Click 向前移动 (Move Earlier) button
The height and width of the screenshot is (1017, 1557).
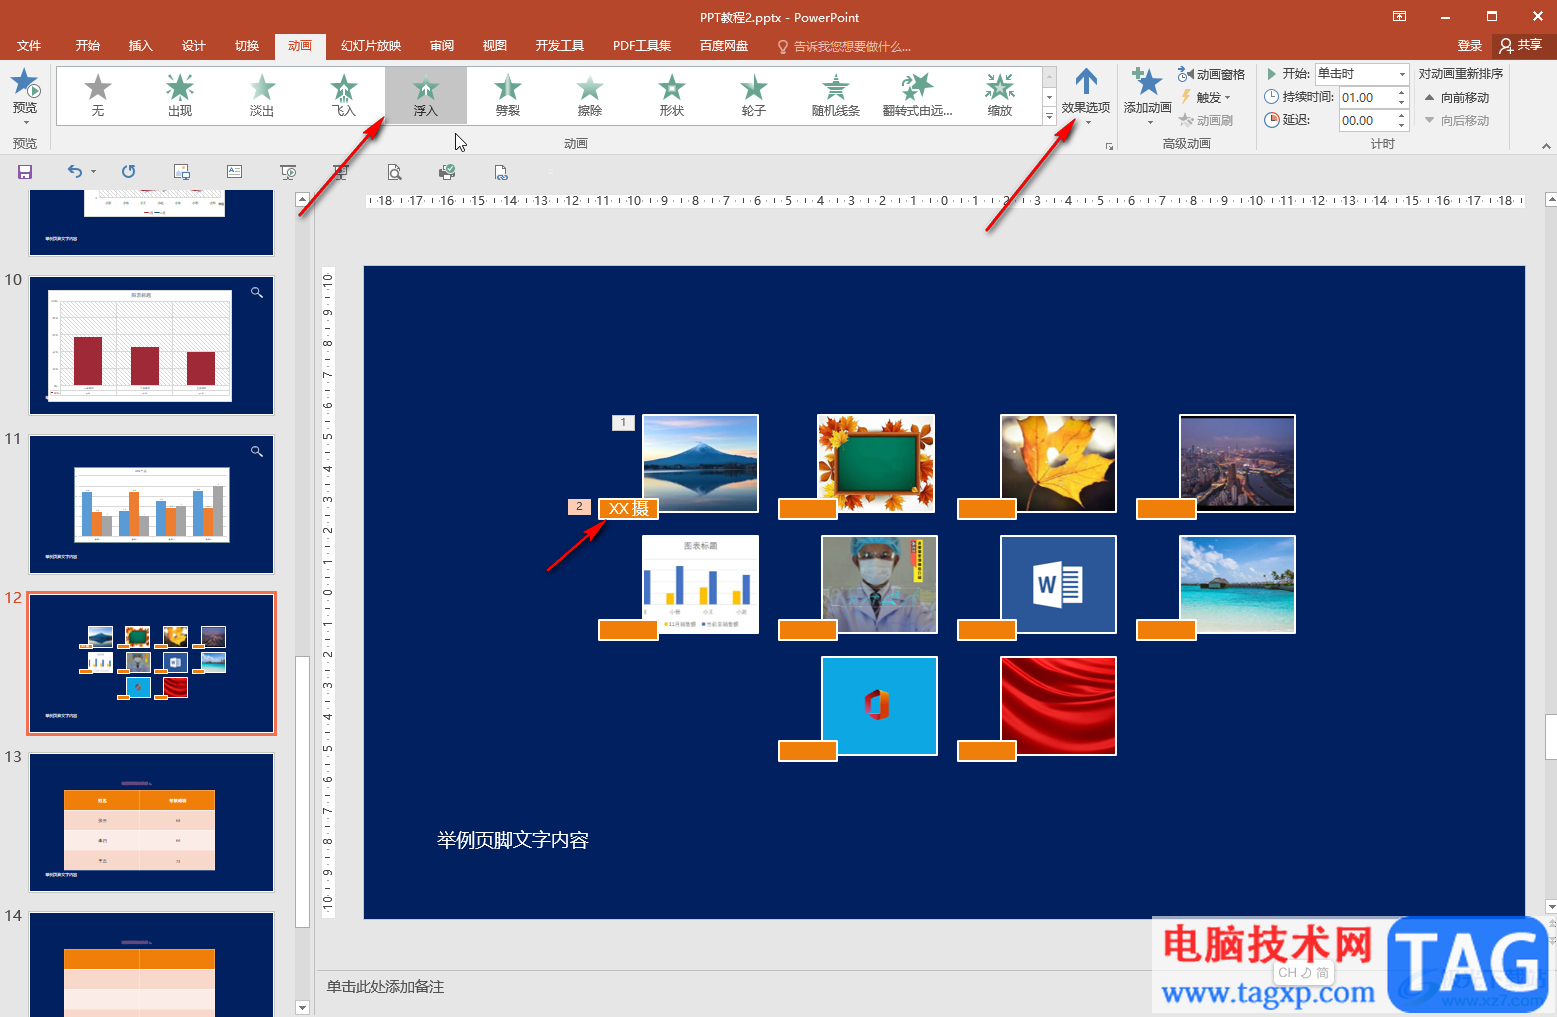click(1456, 97)
